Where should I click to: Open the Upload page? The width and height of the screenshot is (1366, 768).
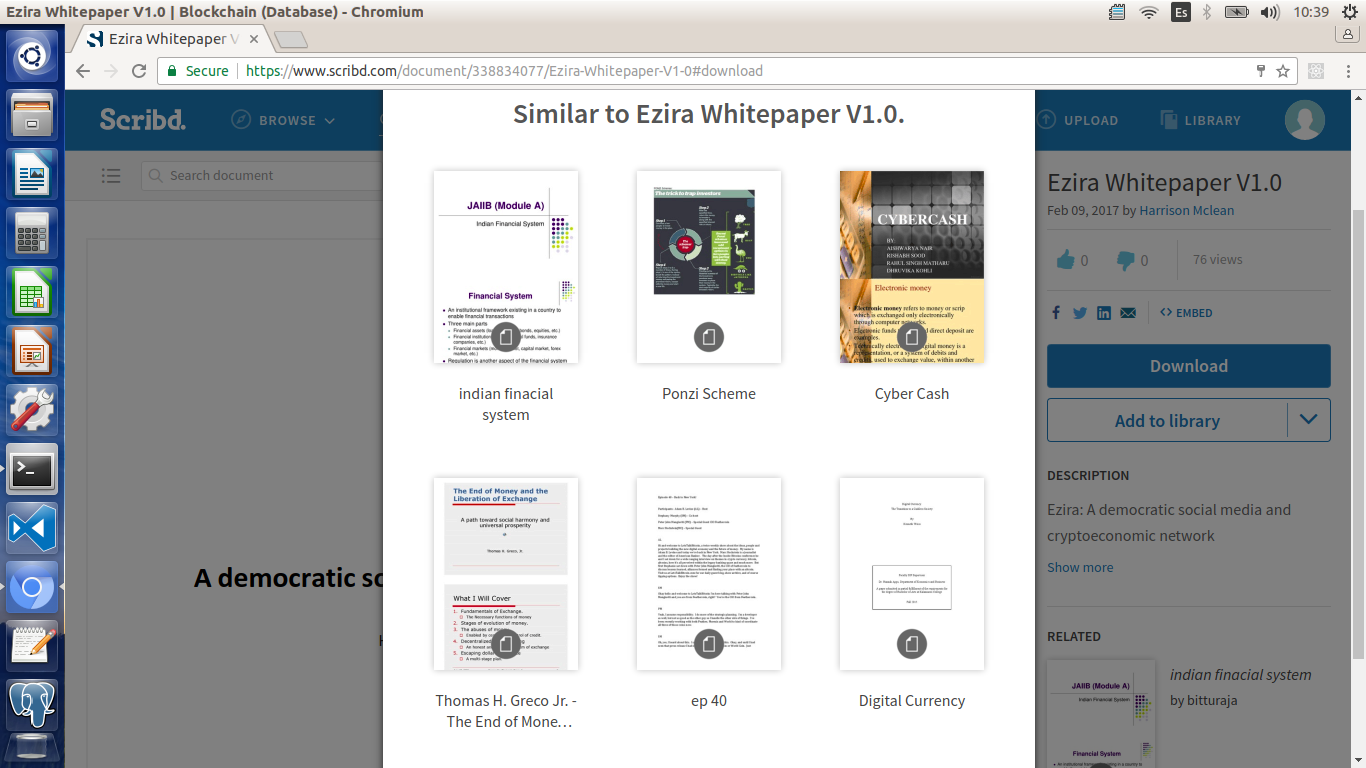click(1077, 120)
